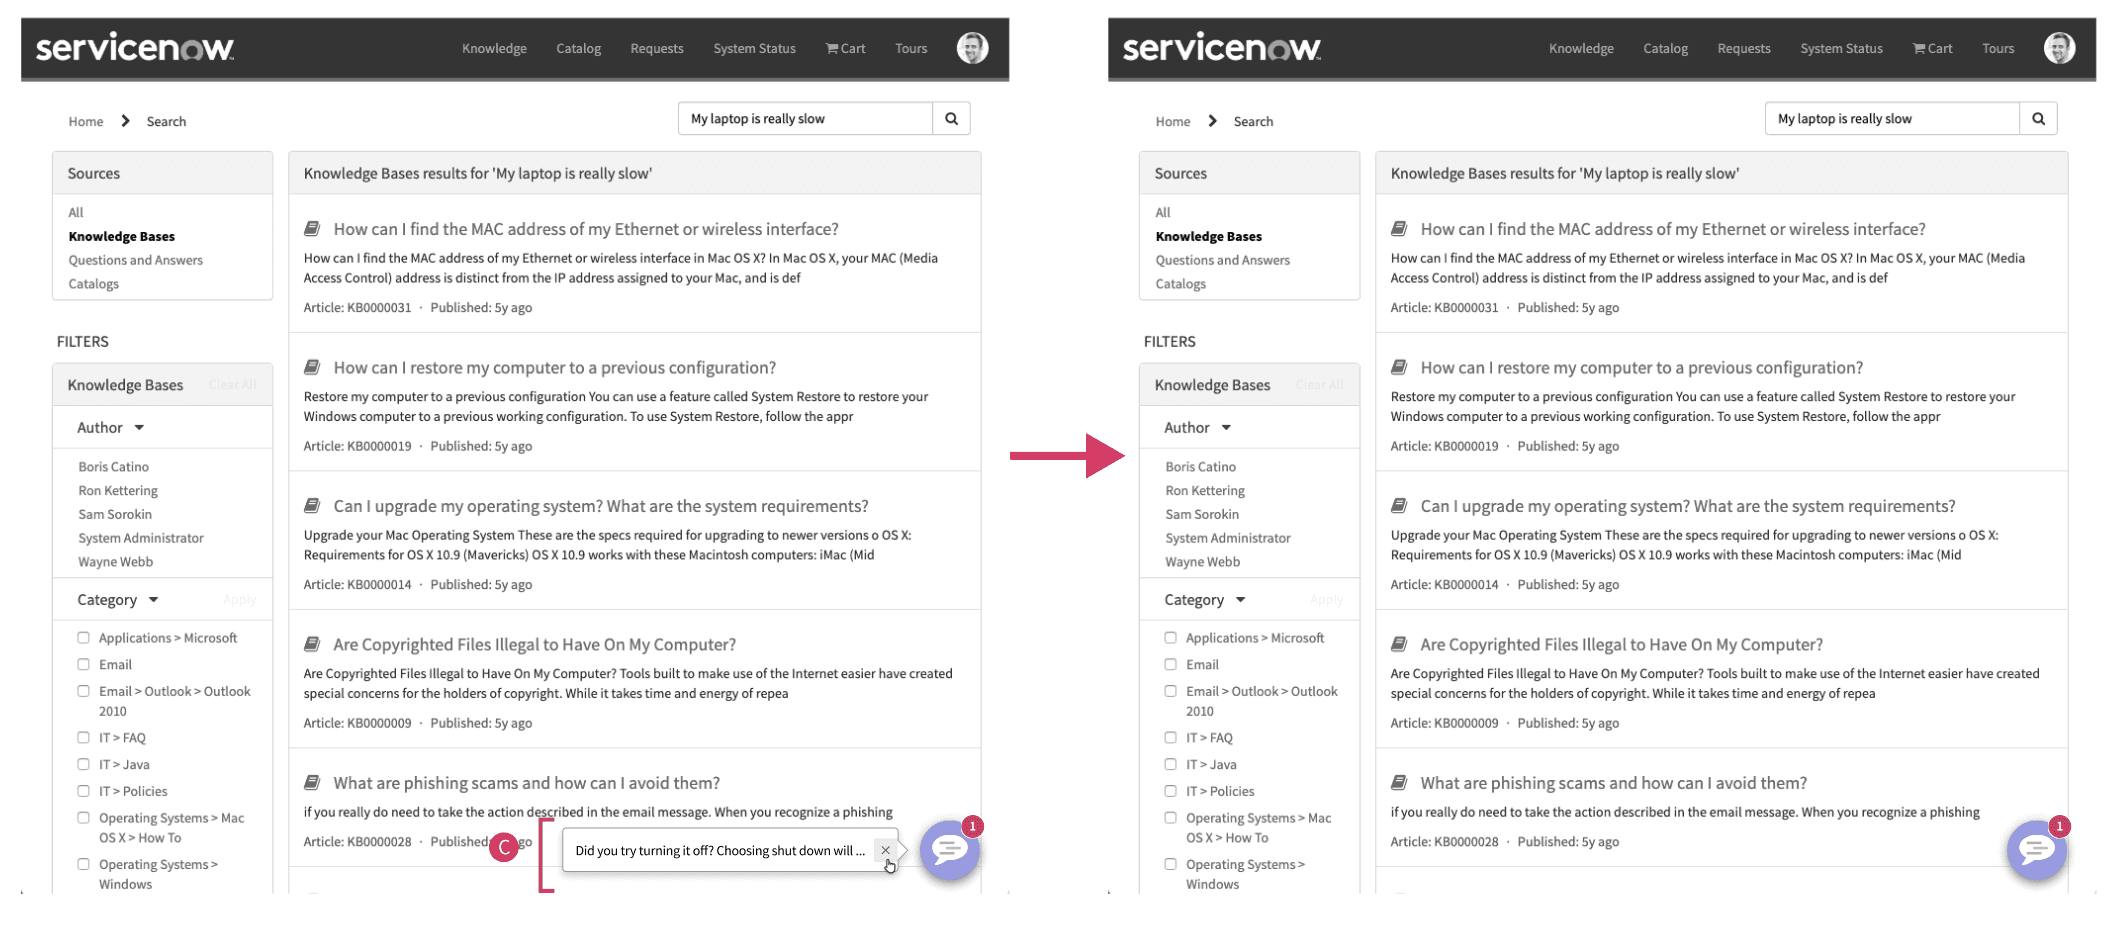Check 'Applications > Microsoft' category in left screenshot
Viewport: 2122px width, 940px height.
point(84,638)
